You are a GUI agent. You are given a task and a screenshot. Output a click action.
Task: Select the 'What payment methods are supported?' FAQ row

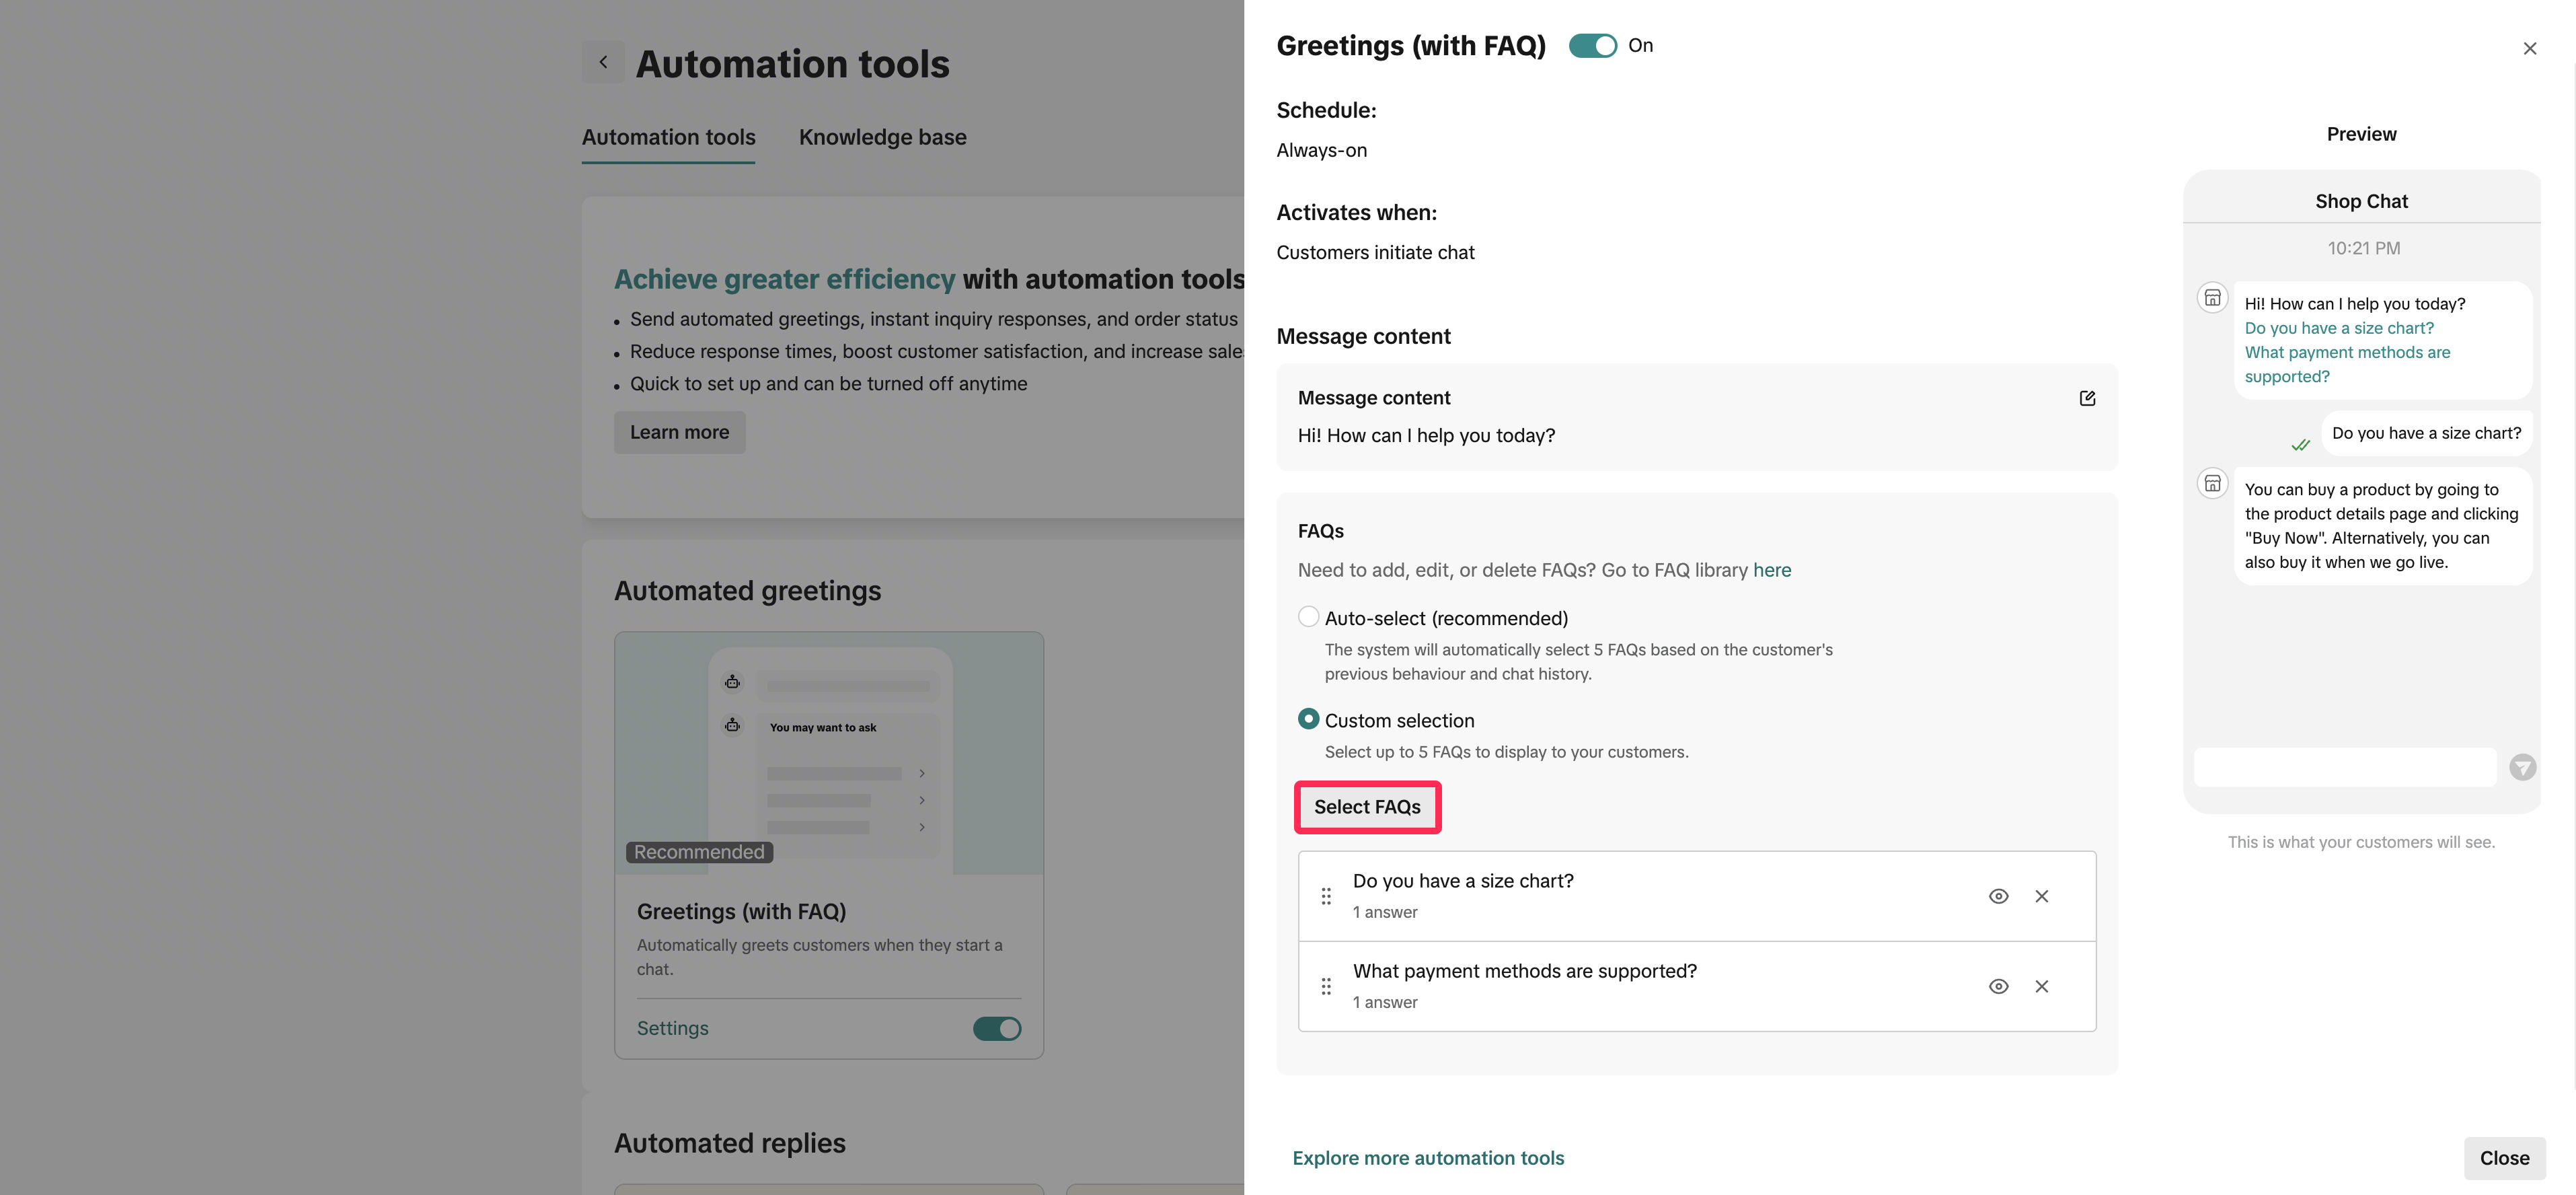(1697, 986)
